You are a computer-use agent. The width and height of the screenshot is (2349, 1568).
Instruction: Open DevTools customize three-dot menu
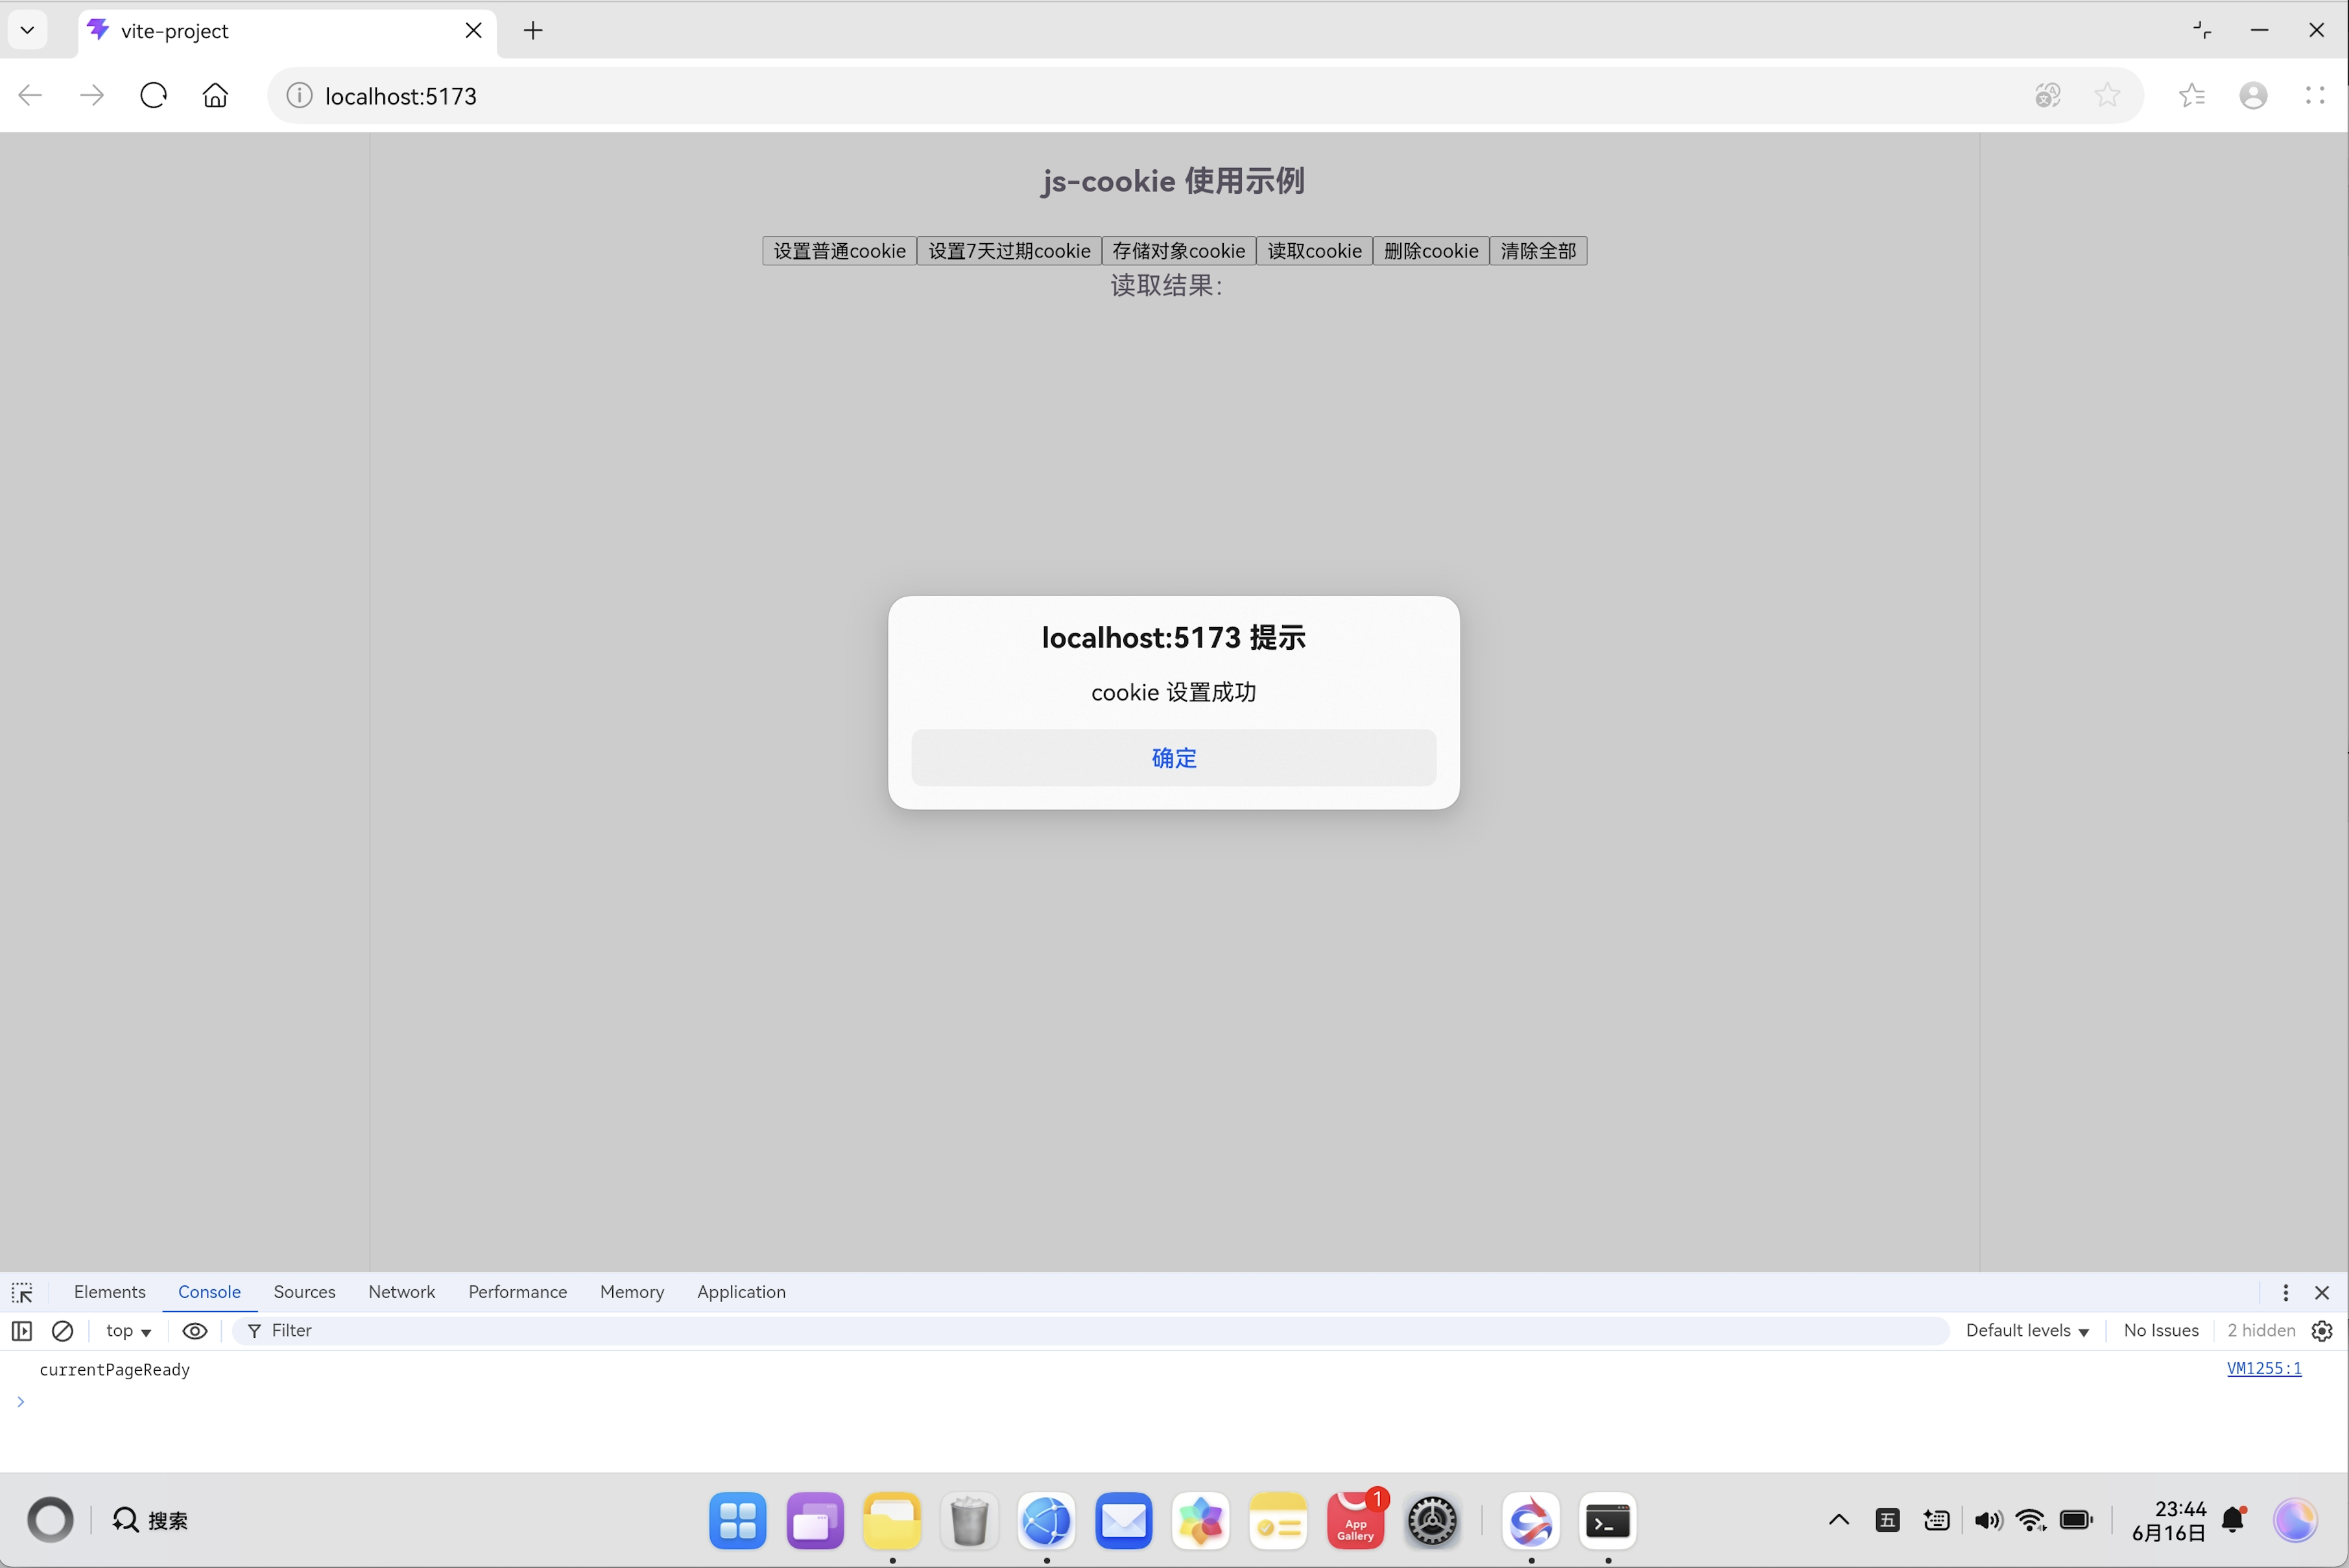(x=2285, y=1292)
